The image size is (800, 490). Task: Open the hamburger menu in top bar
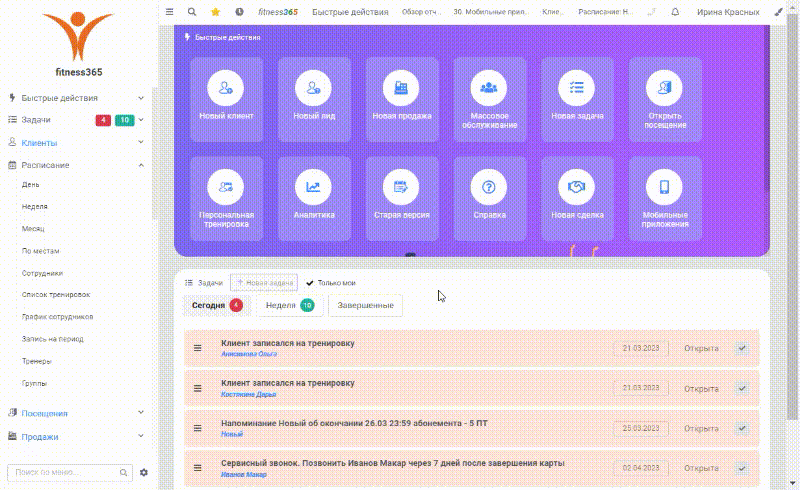click(169, 12)
